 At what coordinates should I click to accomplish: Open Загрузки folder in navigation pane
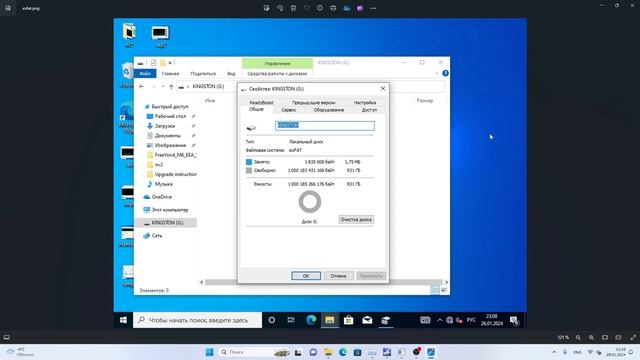(165, 126)
